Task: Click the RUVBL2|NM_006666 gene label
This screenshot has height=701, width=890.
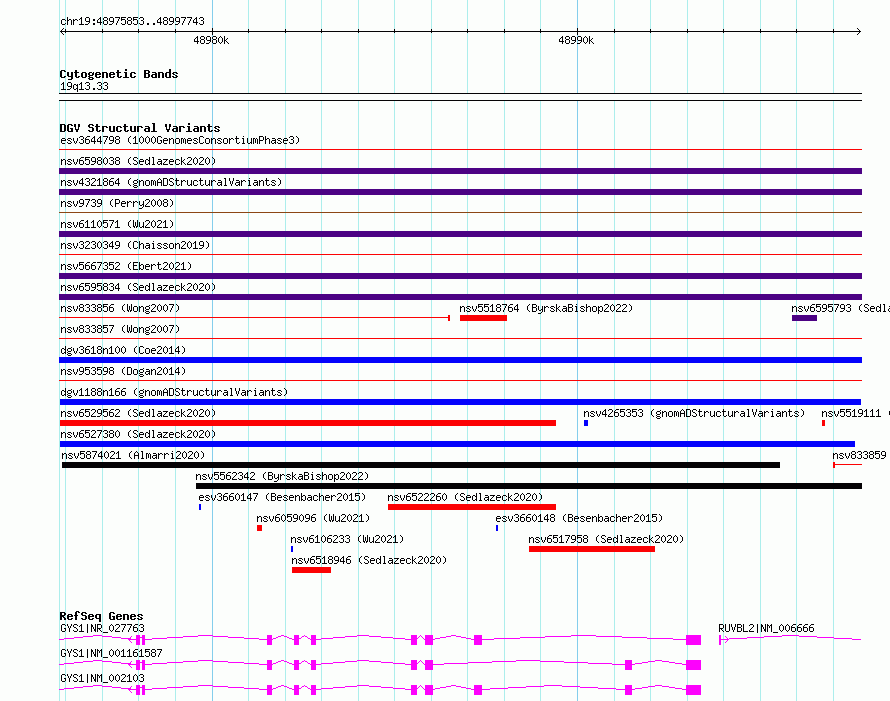Action: click(x=766, y=628)
